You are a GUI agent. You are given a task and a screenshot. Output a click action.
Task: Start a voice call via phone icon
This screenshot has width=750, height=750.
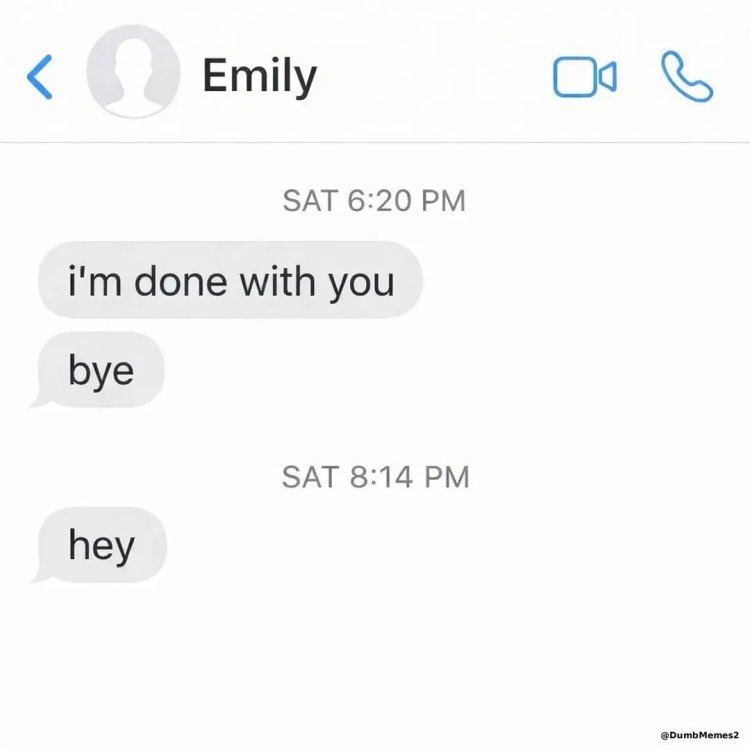point(687,76)
